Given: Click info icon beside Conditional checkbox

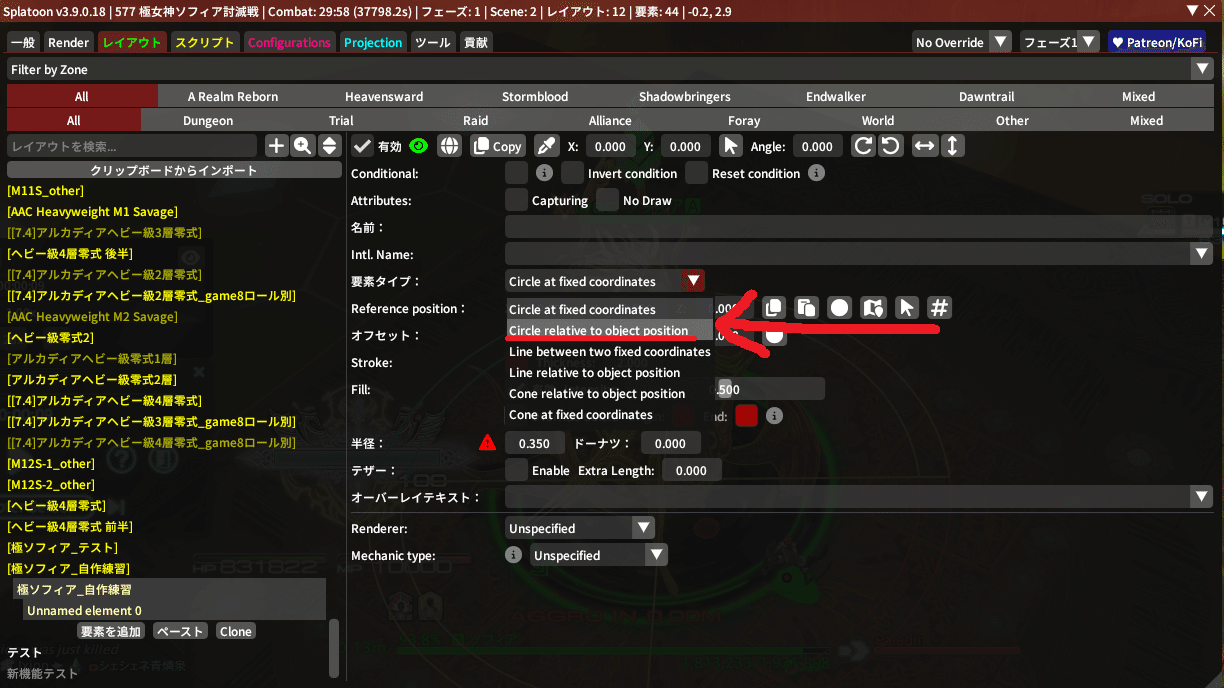Looking at the screenshot, I should tap(544, 173).
